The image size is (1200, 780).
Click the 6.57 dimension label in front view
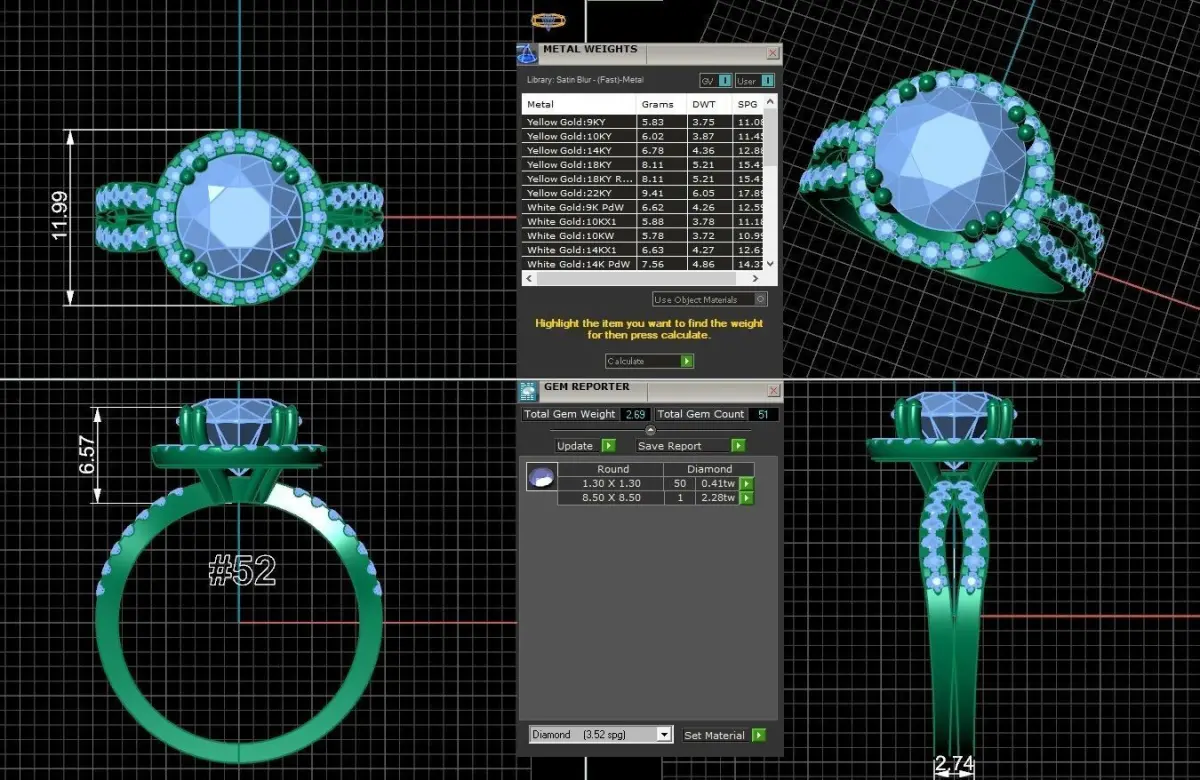87,455
